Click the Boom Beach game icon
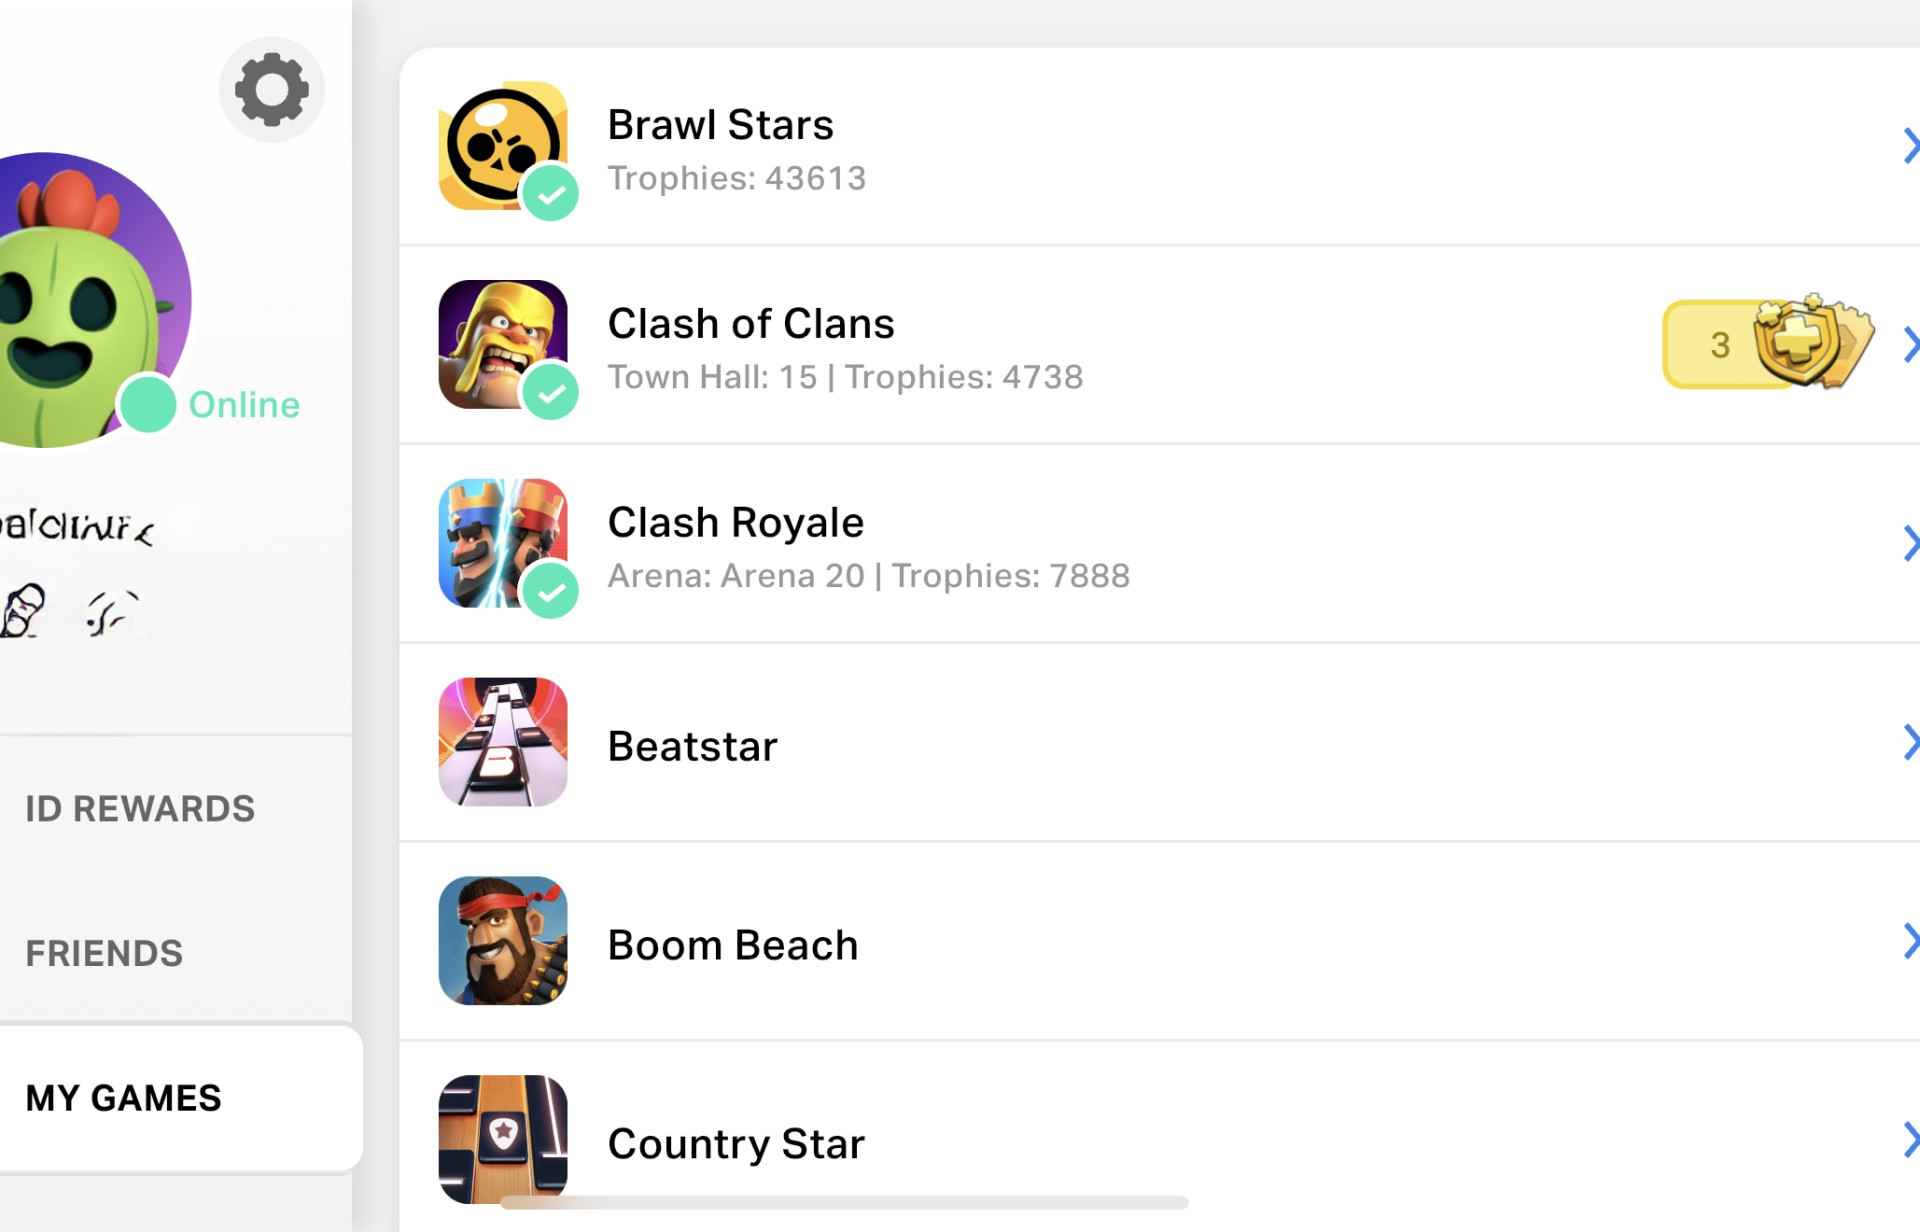Viewport: 1920px width, 1232px height. click(x=502, y=941)
